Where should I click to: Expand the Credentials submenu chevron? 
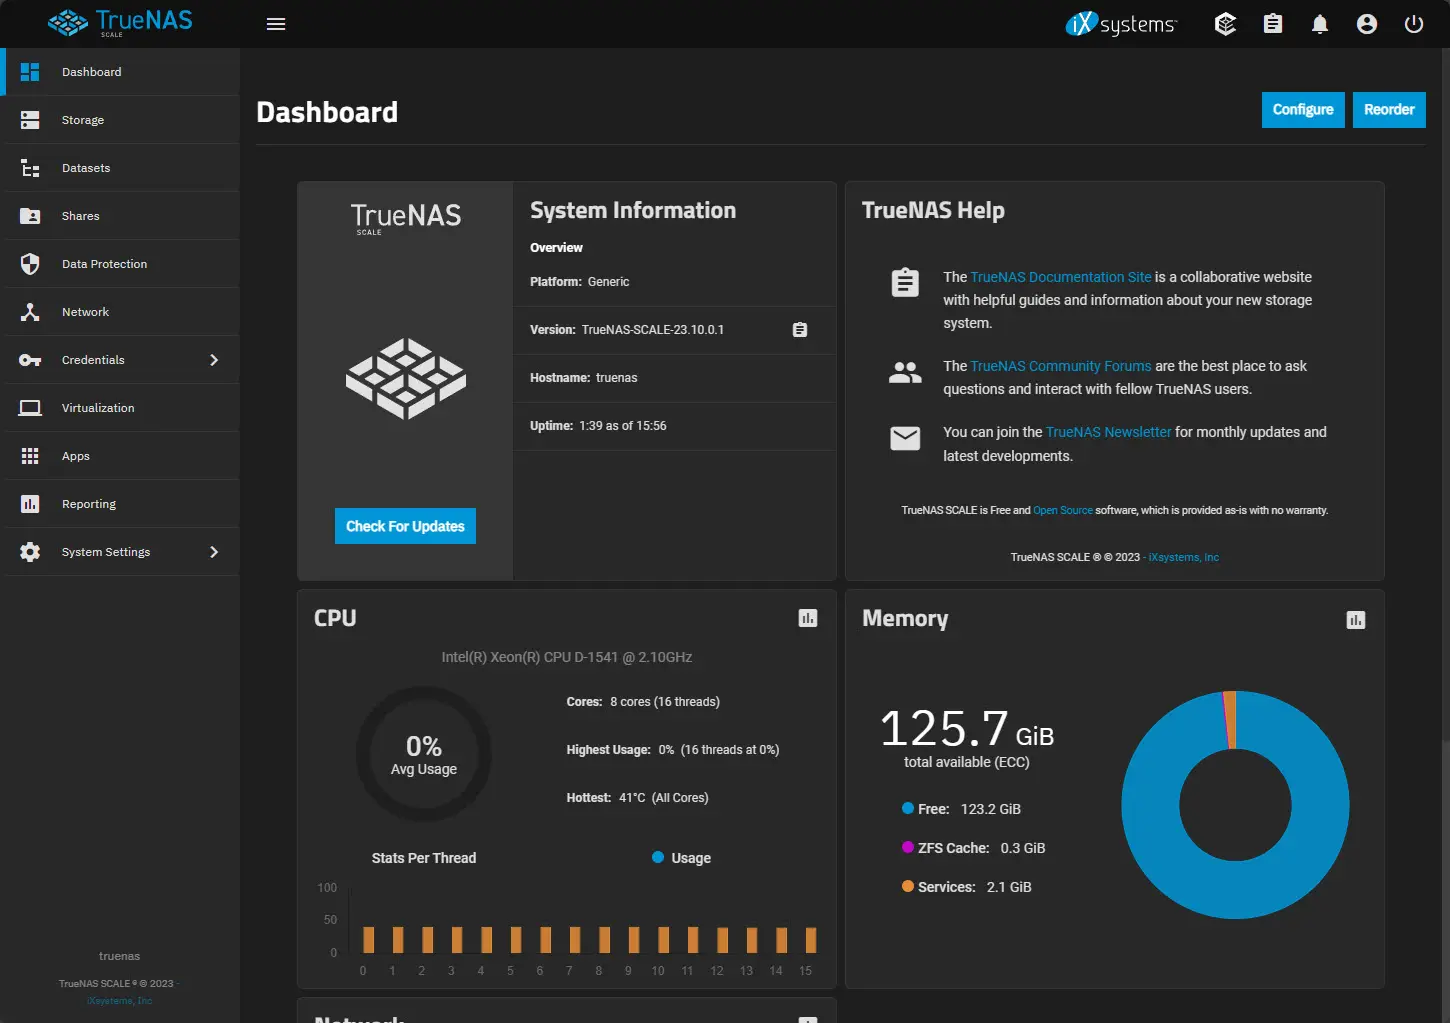(214, 360)
